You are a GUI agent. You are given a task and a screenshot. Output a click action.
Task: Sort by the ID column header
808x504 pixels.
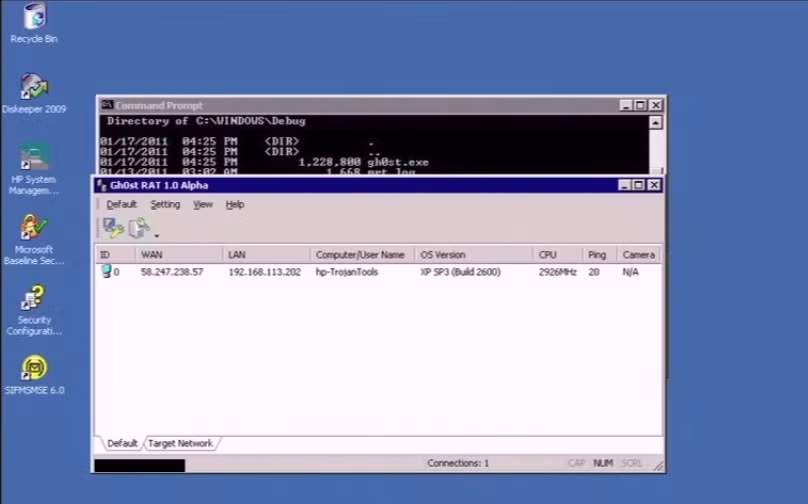pyautogui.click(x=115, y=255)
